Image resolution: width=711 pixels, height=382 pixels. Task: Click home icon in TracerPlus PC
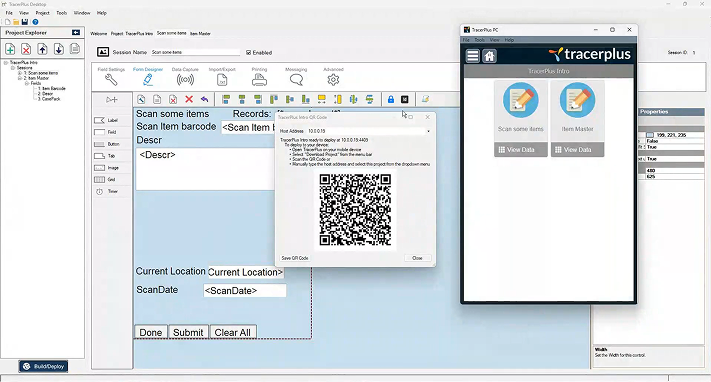tap(489, 56)
